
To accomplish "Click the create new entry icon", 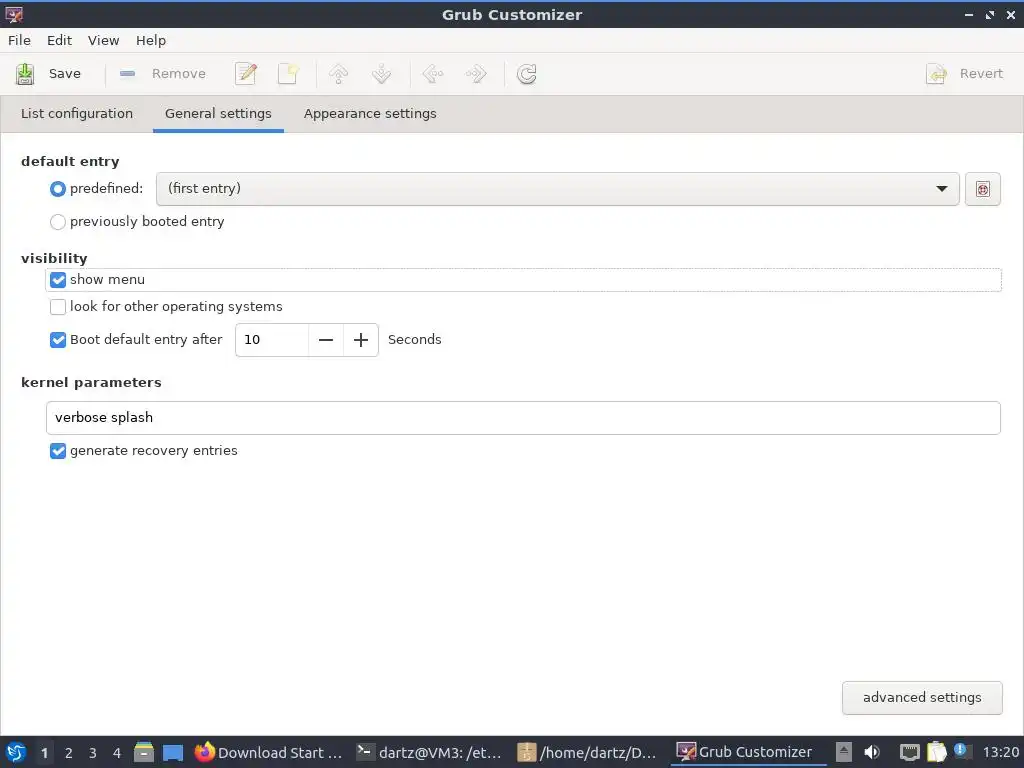I will (289, 74).
